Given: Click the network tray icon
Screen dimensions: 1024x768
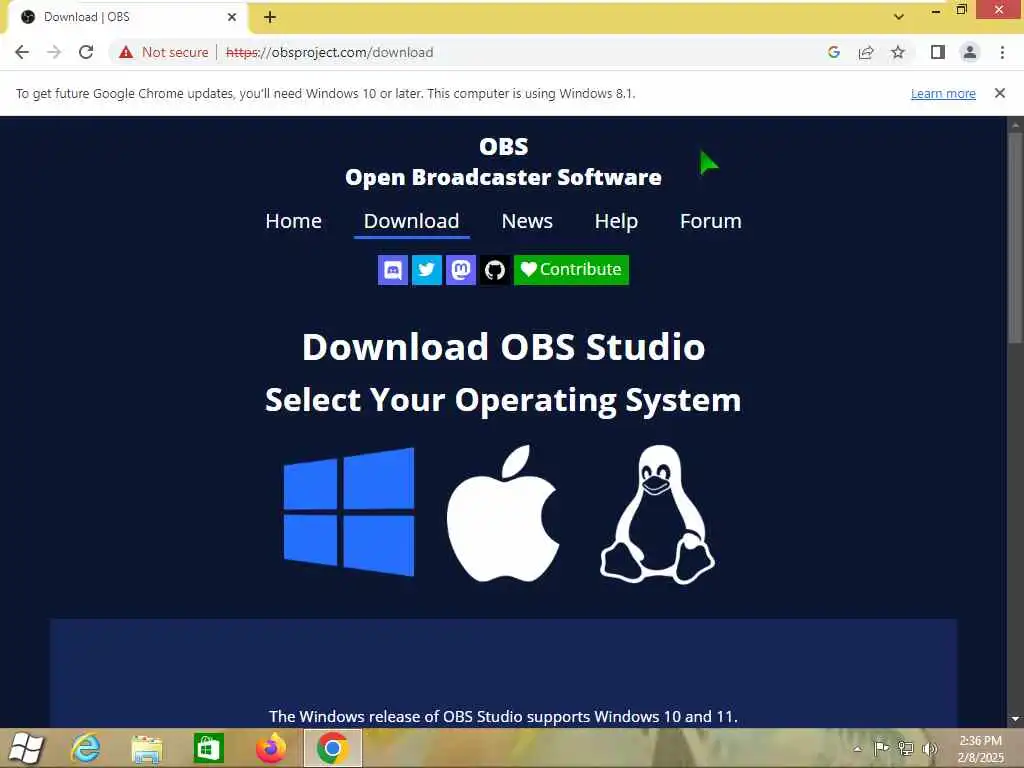Looking at the screenshot, I should coord(905,748).
